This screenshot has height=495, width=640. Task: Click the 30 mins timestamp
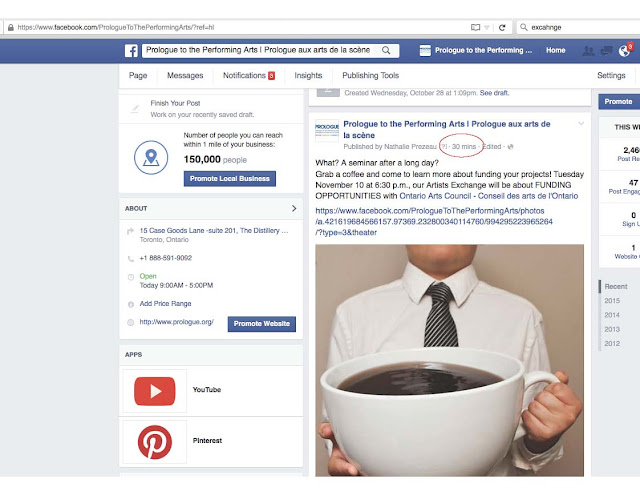point(464,147)
